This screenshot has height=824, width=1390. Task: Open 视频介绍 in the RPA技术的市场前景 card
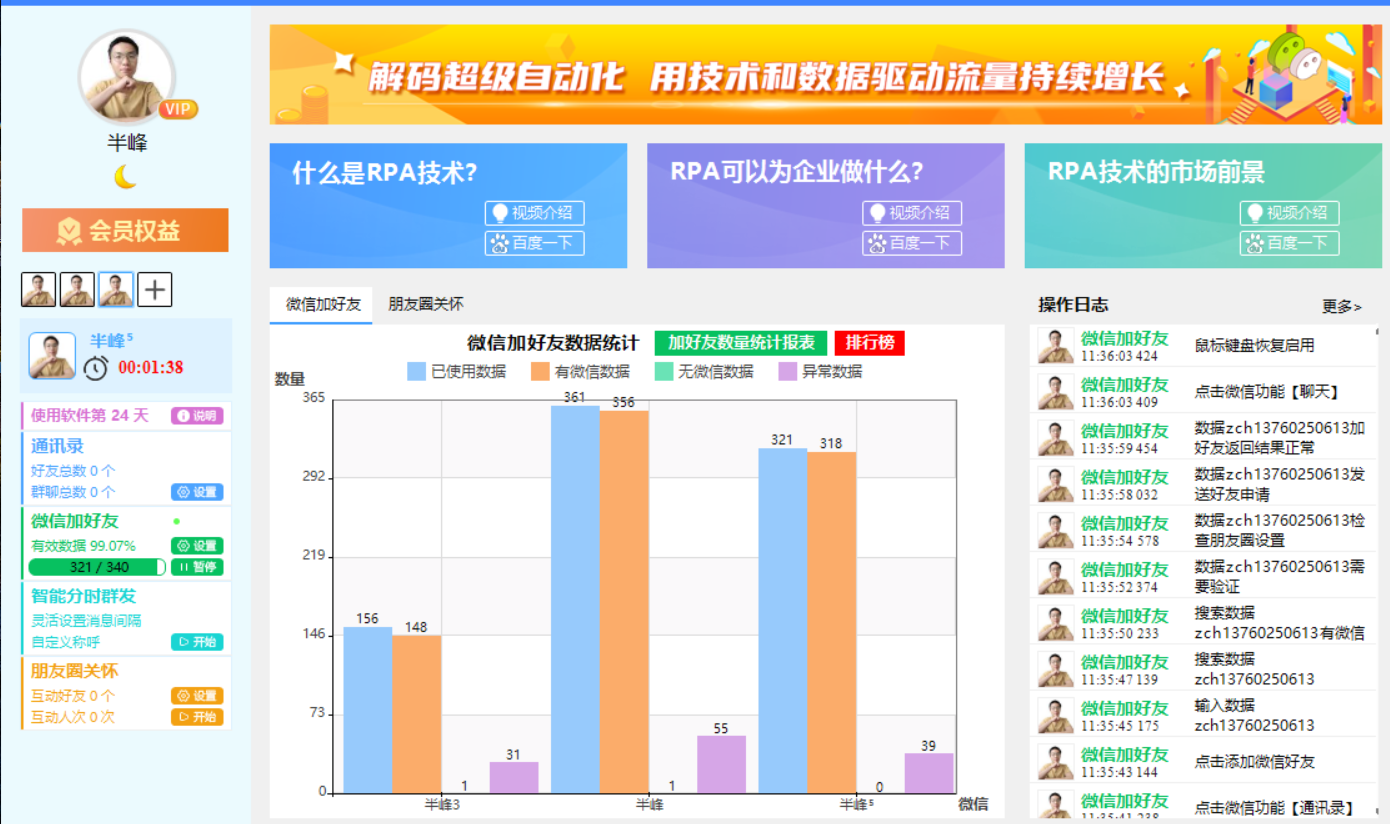(1289, 213)
